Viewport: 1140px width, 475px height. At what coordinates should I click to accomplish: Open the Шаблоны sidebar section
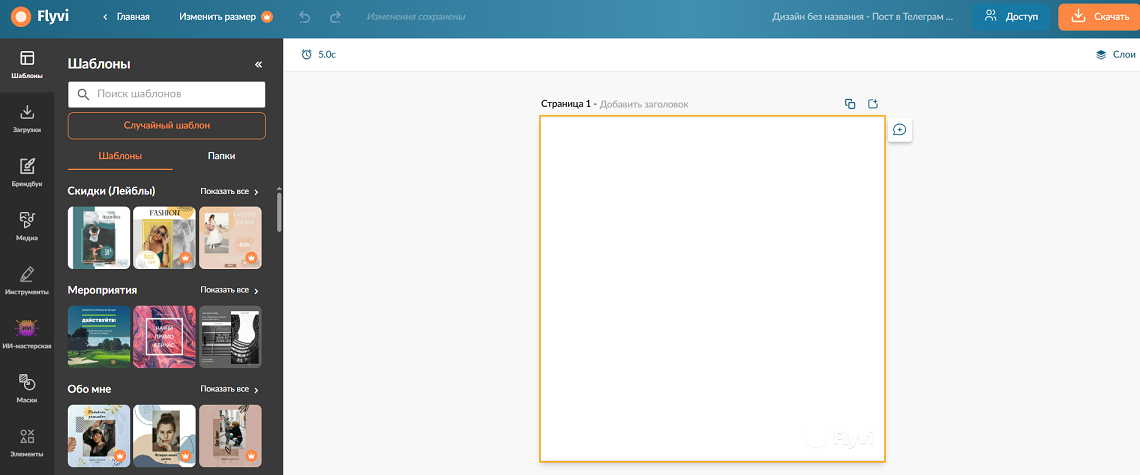(x=27, y=65)
